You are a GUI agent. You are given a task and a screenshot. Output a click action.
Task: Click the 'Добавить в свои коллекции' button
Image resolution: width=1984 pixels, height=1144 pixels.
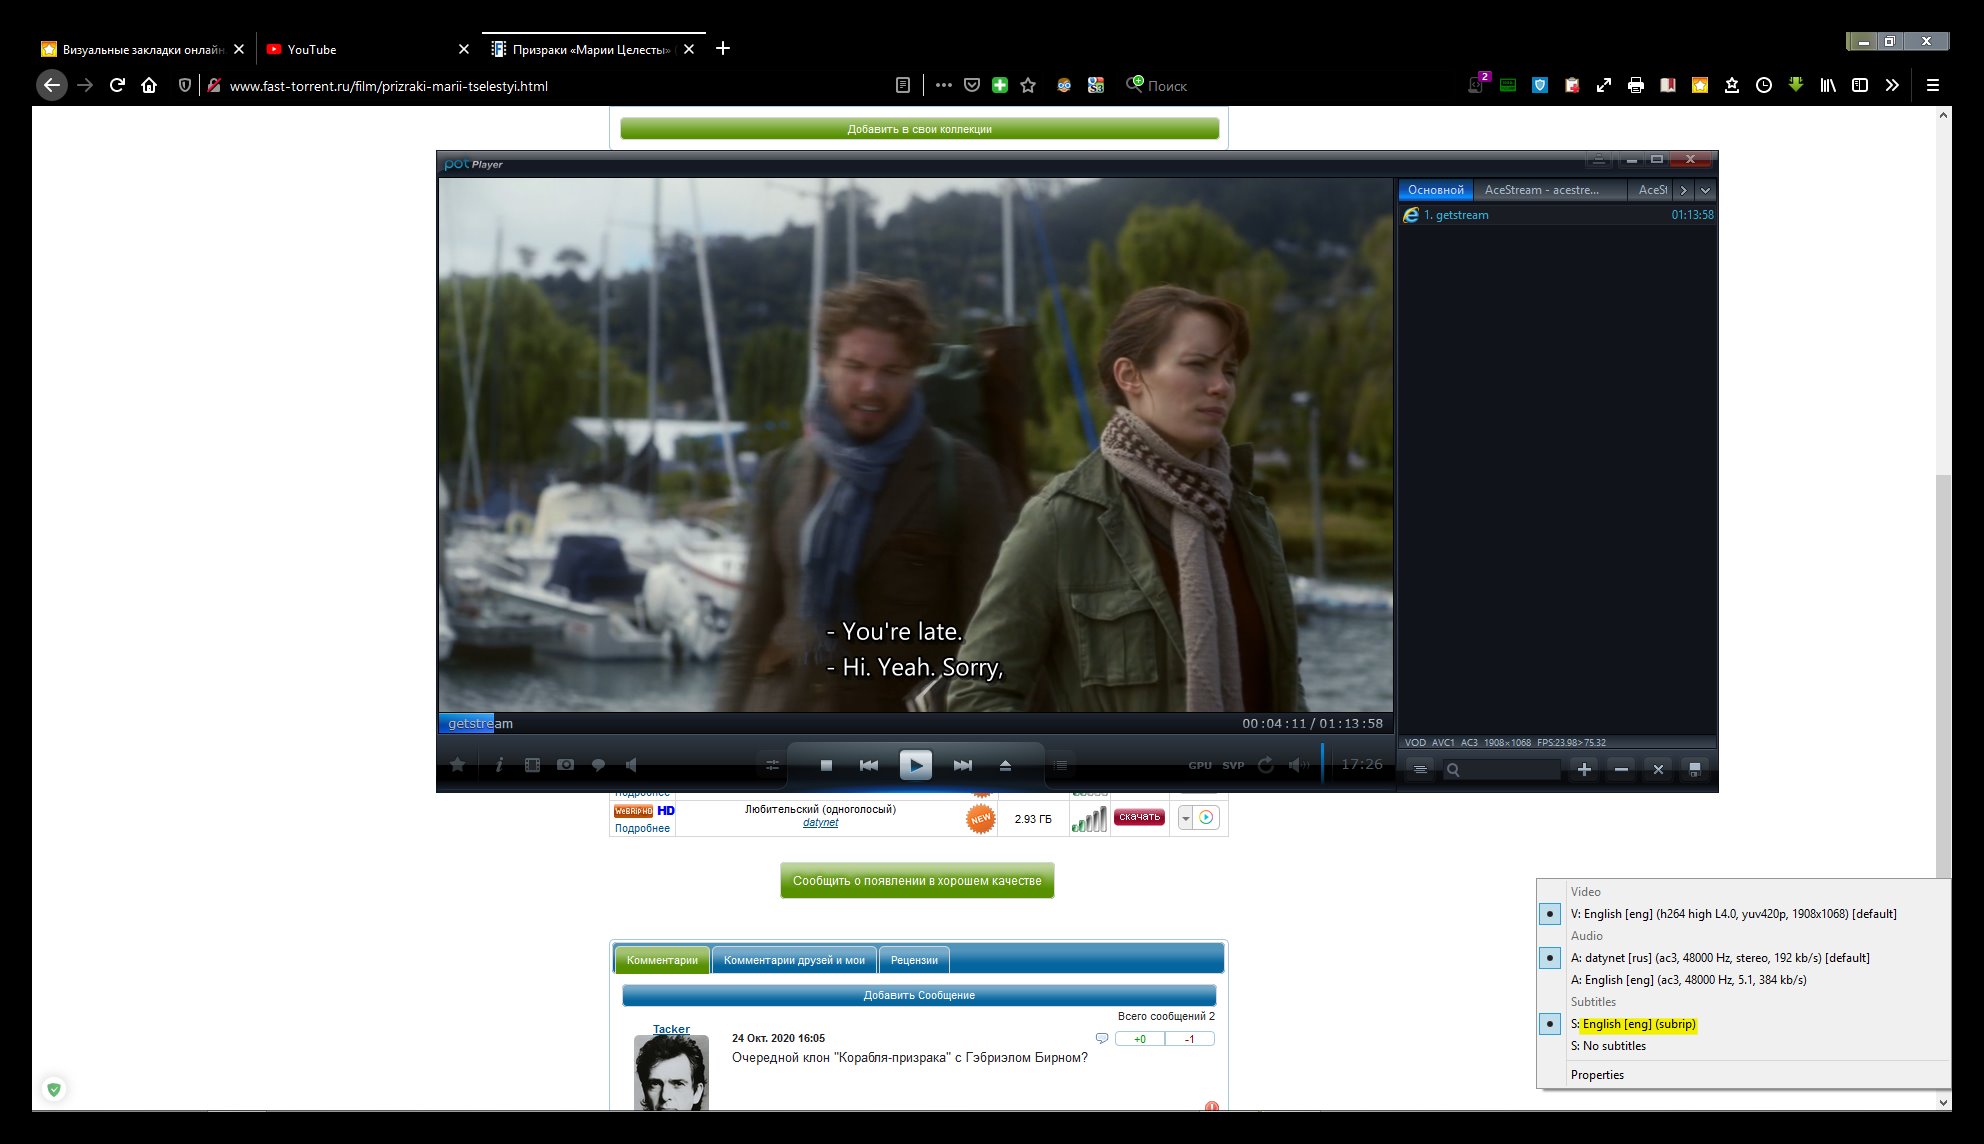click(x=919, y=129)
